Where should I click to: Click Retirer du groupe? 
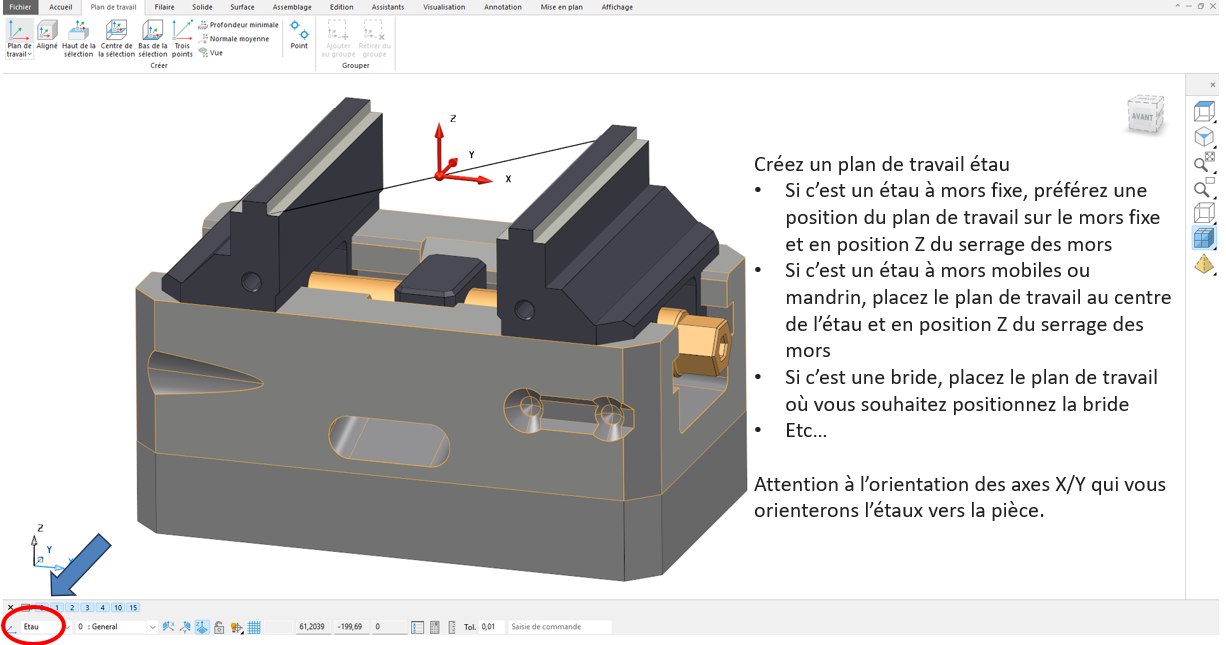375,38
